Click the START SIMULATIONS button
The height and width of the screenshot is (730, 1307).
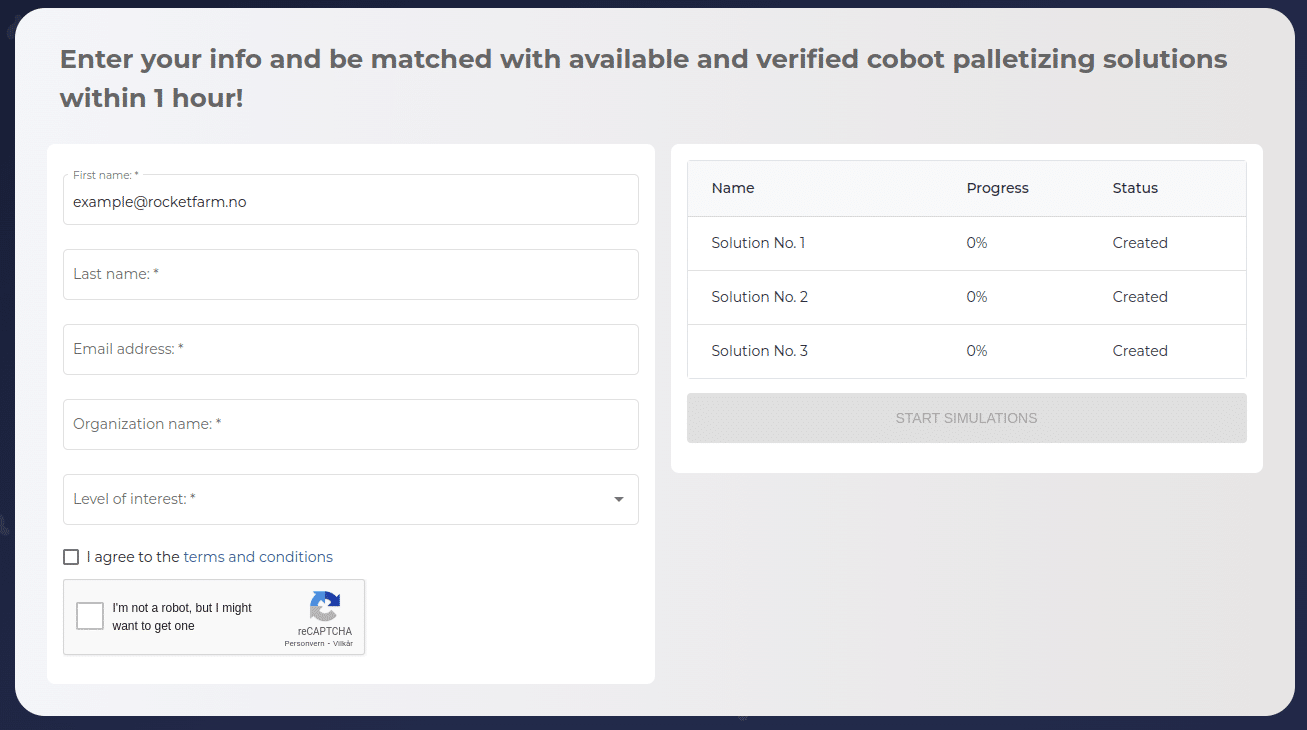[x=966, y=418]
